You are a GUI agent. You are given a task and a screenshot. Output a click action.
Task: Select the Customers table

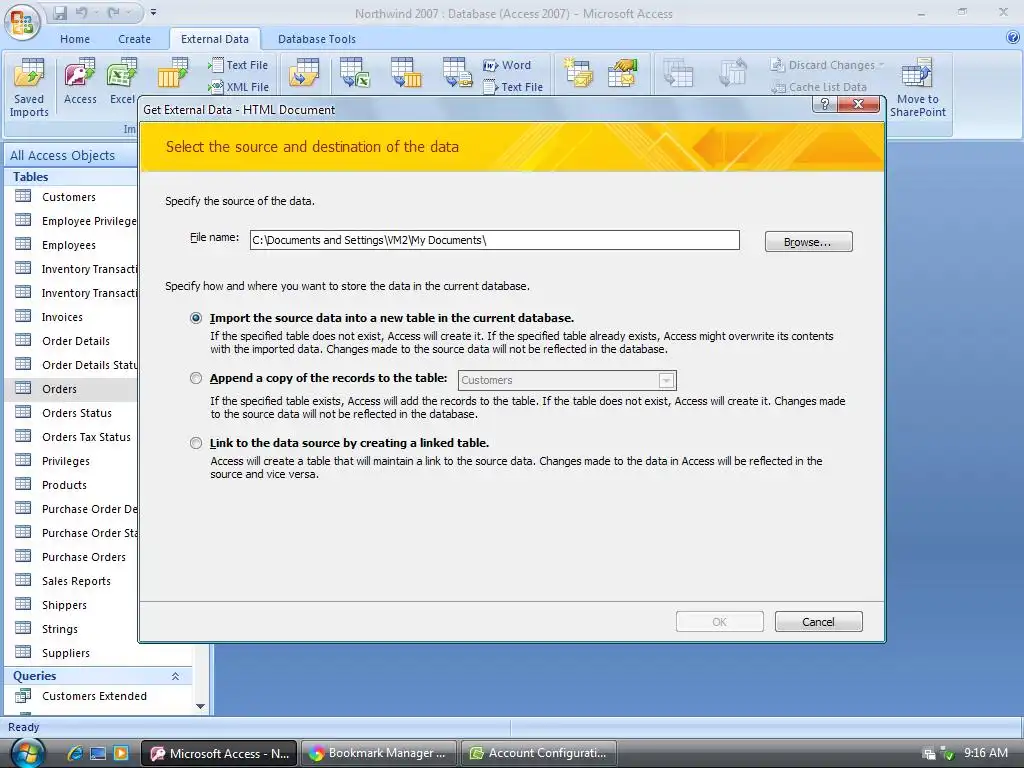(71, 197)
